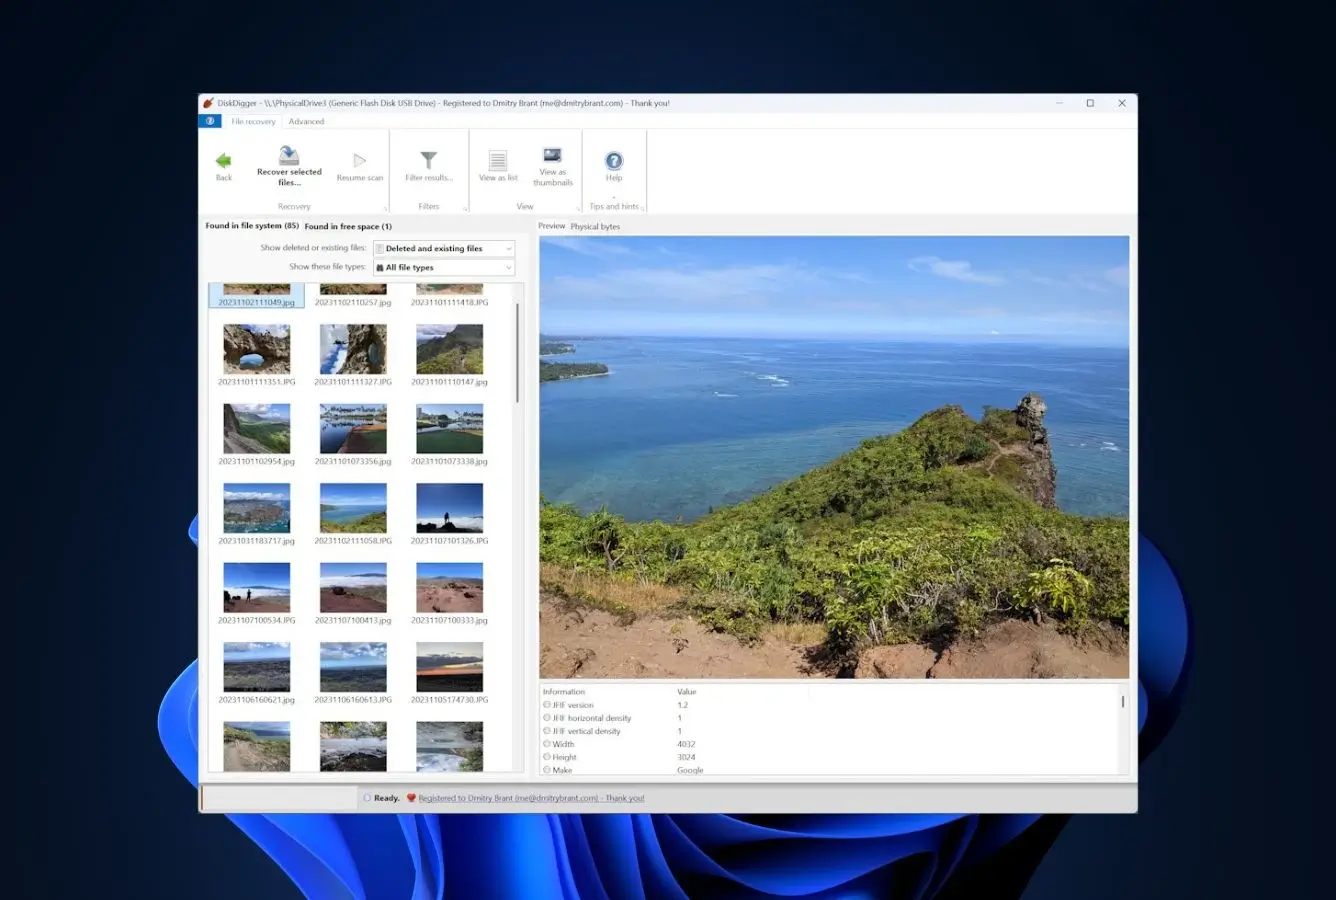The image size is (1336, 900).
Task: Select thumbnail 20231107101326.JPG
Action: [449, 514]
